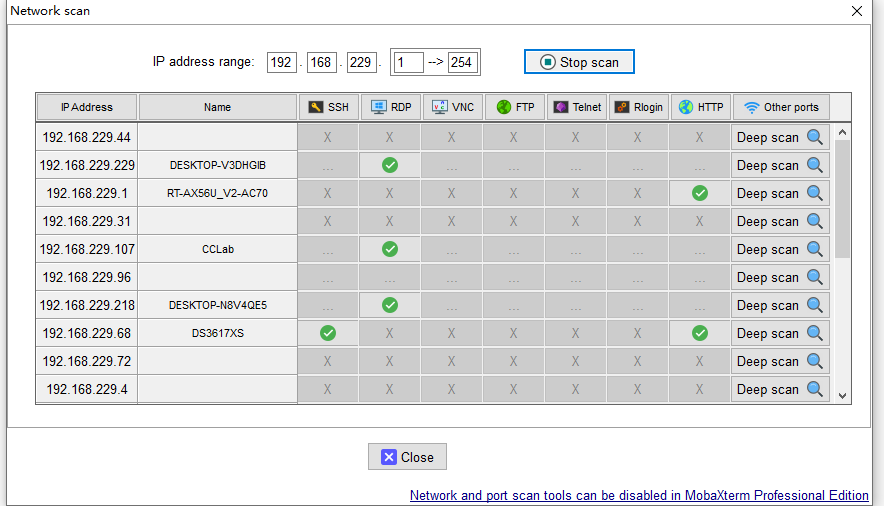Click the results list scrollbar thumb
Image resolution: width=884 pixels, height=506 pixels.
[x=842, y=199]
